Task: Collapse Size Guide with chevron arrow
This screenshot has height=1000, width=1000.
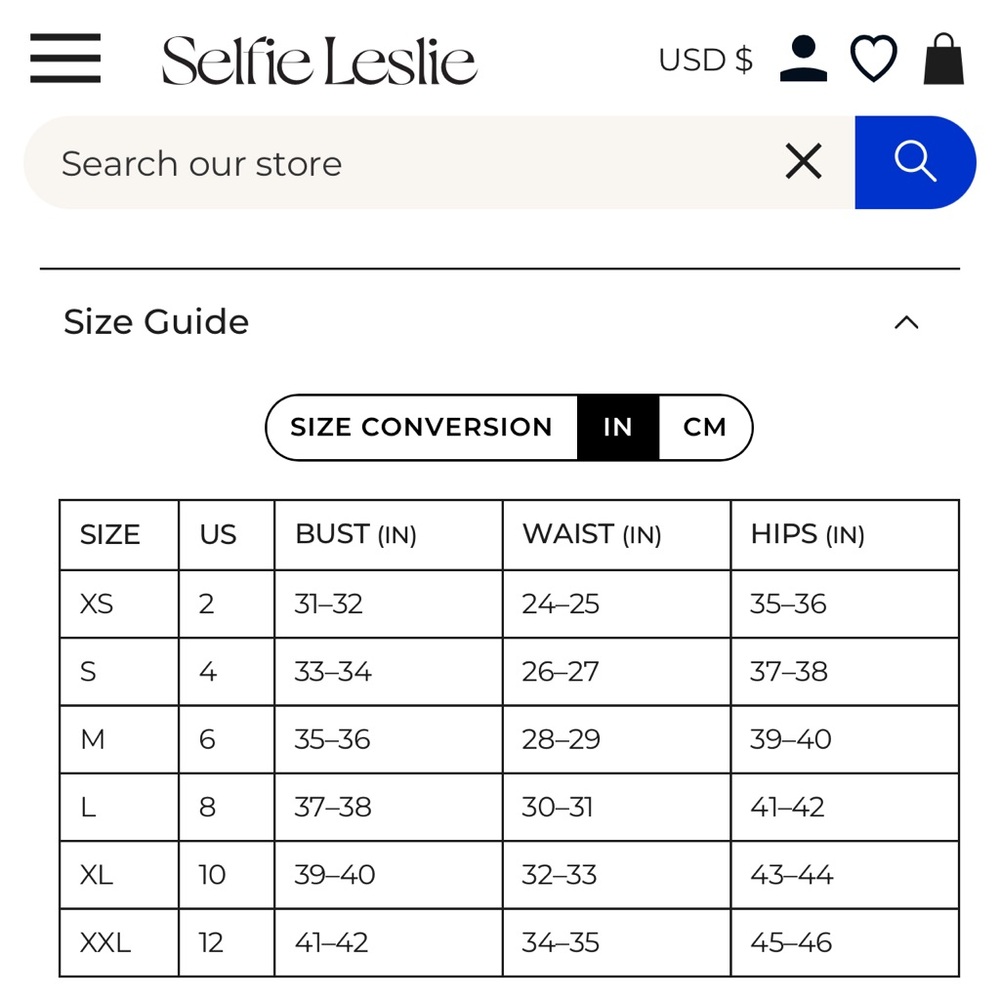Action: point(906,322)
